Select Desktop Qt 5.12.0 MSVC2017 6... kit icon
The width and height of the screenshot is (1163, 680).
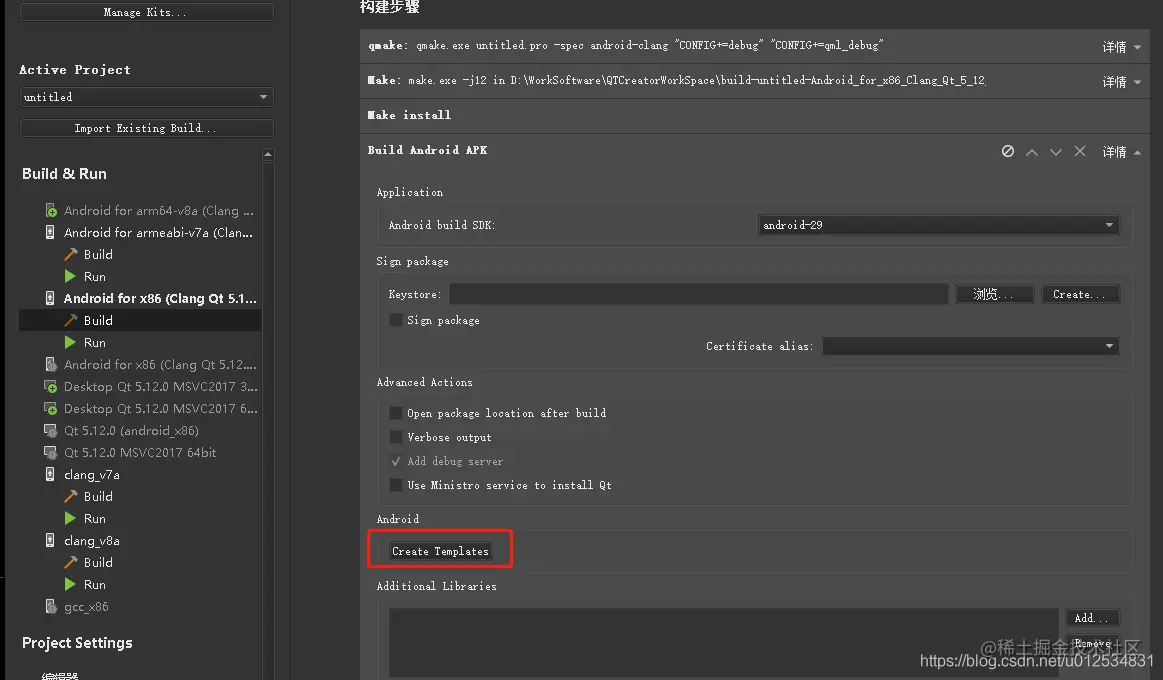50,409
